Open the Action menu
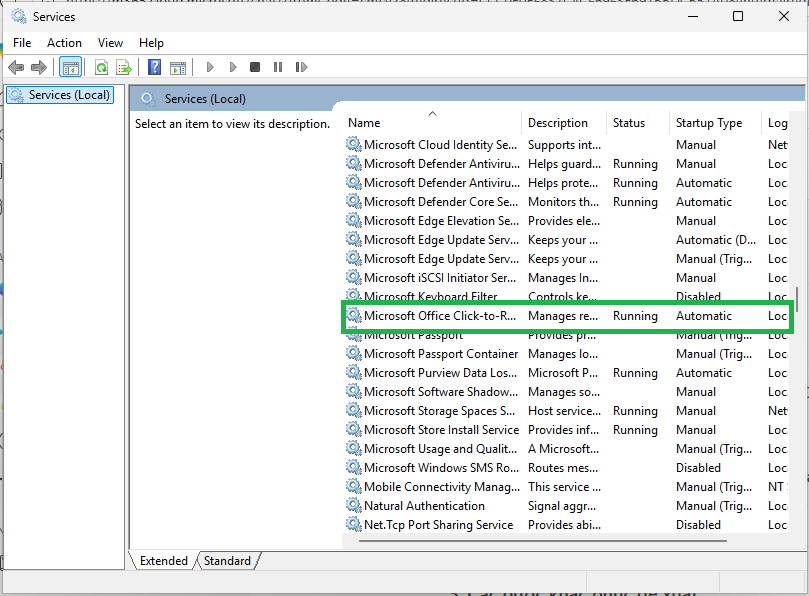 tap(64, 43)
